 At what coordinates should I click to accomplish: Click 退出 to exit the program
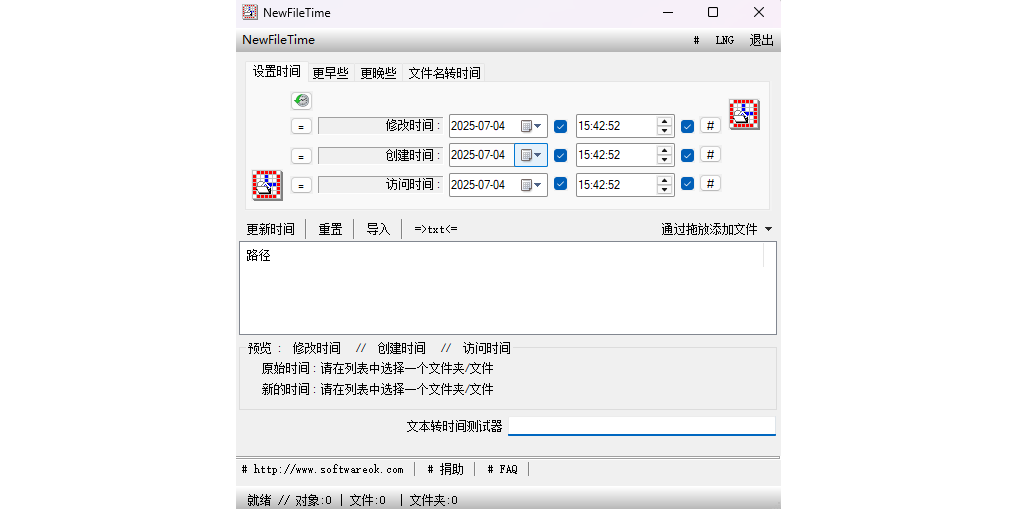coord(762,40)
